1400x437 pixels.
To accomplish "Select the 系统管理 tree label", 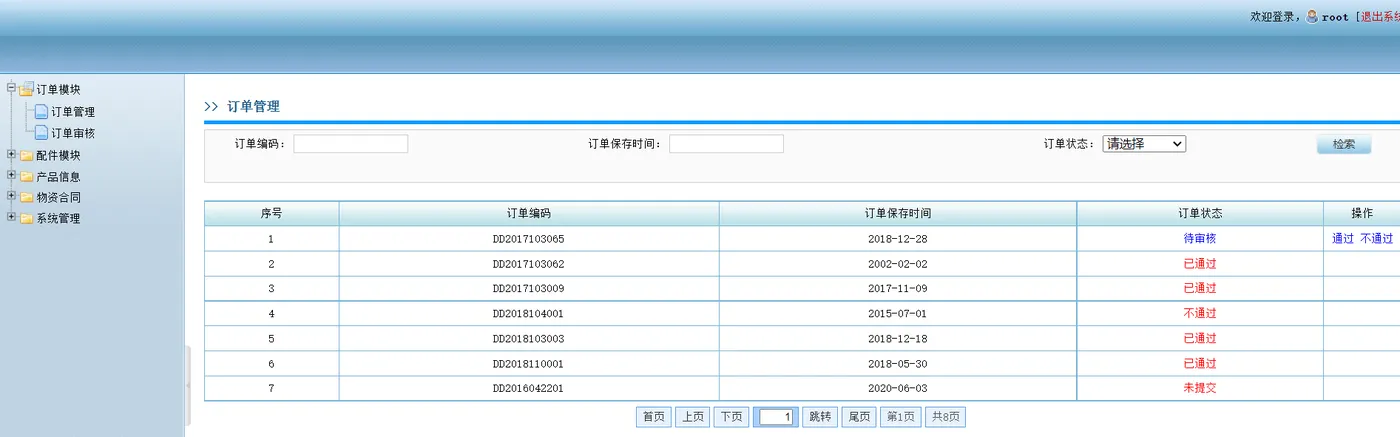I will (58, 219).
